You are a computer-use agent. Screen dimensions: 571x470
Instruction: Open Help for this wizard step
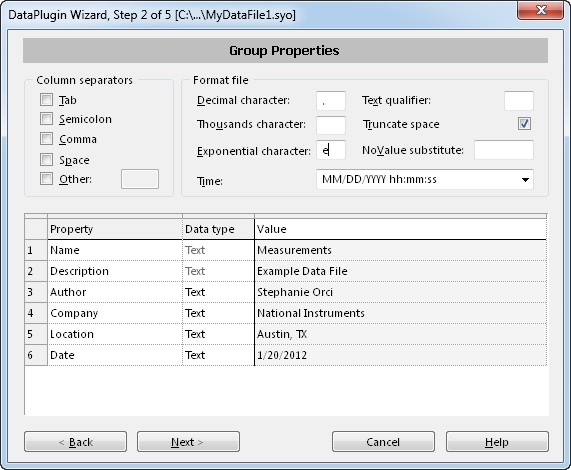(x=497, y=442)
